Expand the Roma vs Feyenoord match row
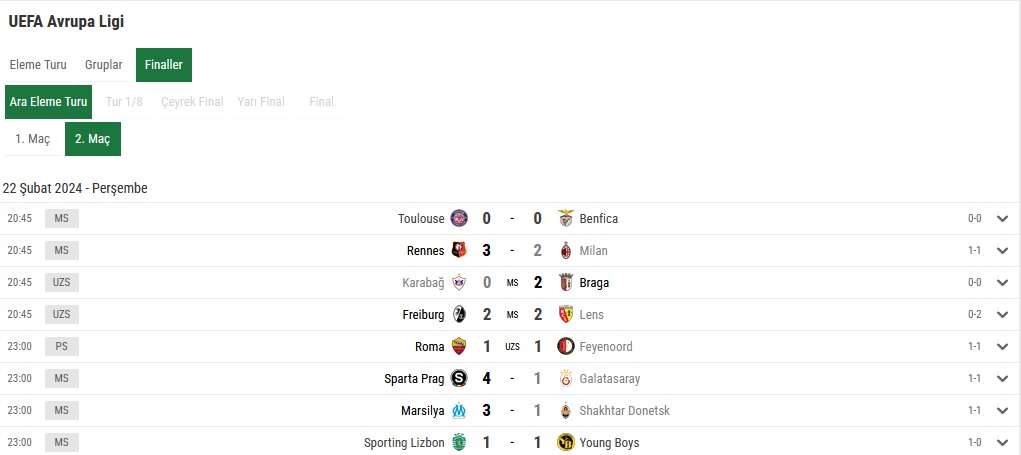1021x455 pixels. pyautogui.click(x=1002, y=346)
